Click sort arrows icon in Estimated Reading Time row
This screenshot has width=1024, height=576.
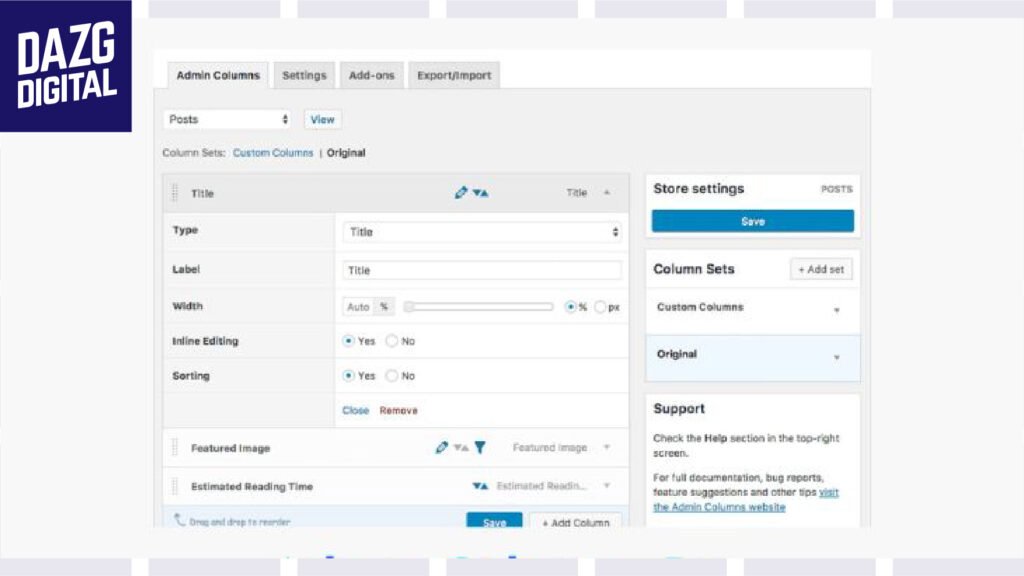point(480,486)
